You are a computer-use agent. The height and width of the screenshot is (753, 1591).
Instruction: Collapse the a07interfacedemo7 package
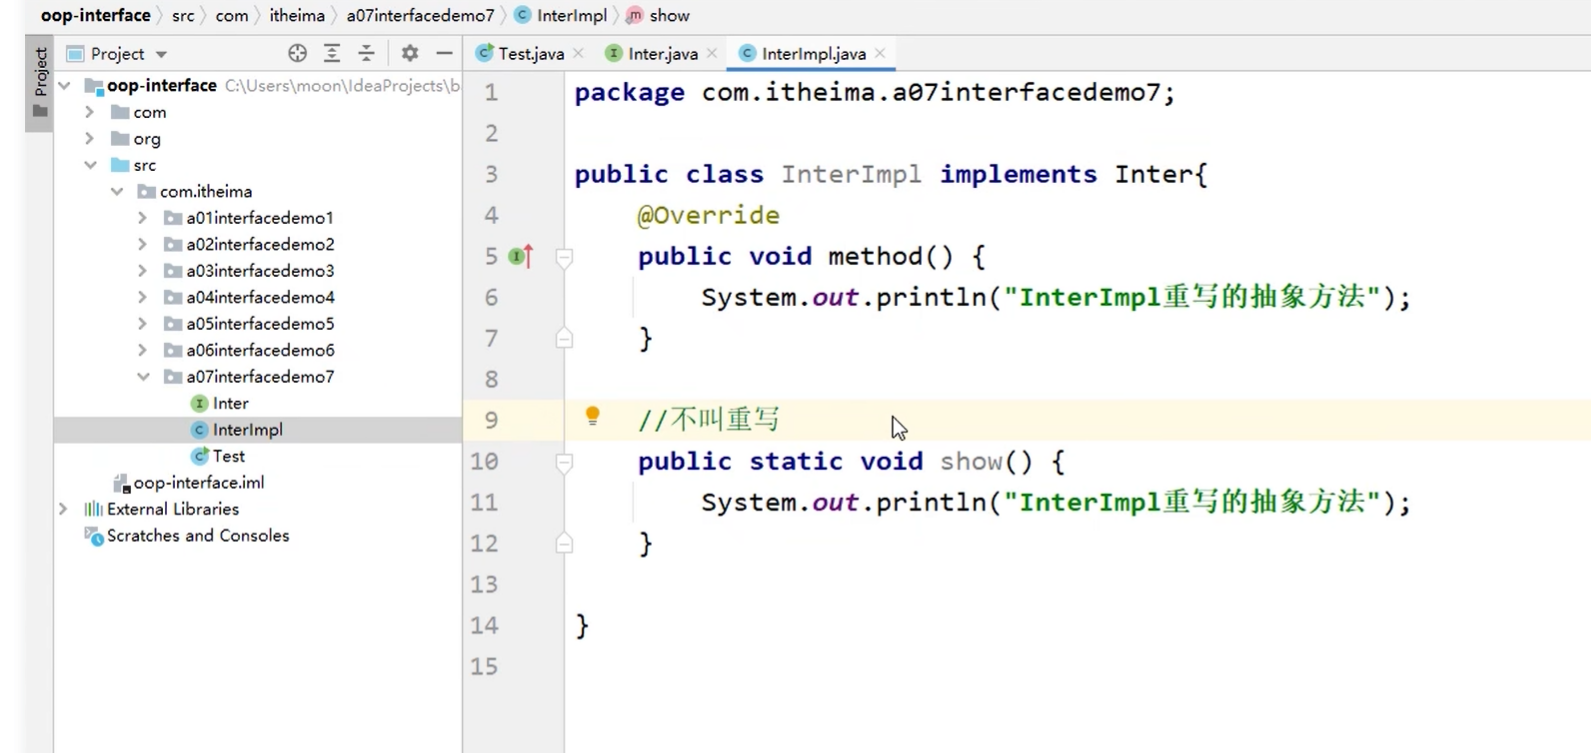(x=143, y=377)
